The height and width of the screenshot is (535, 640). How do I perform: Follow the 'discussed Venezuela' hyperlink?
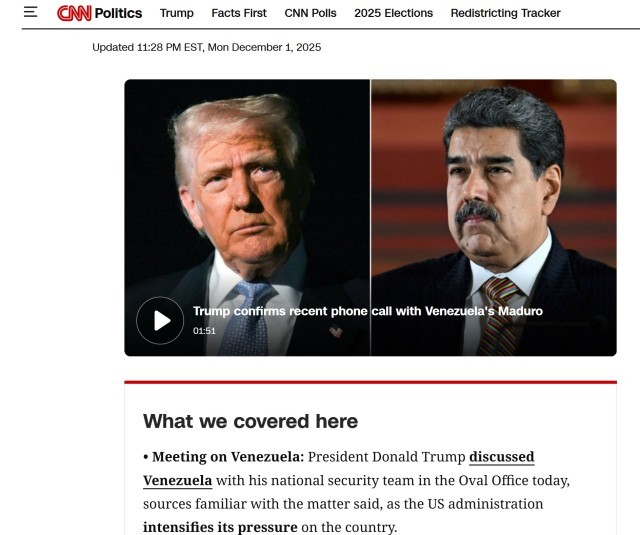502,457
